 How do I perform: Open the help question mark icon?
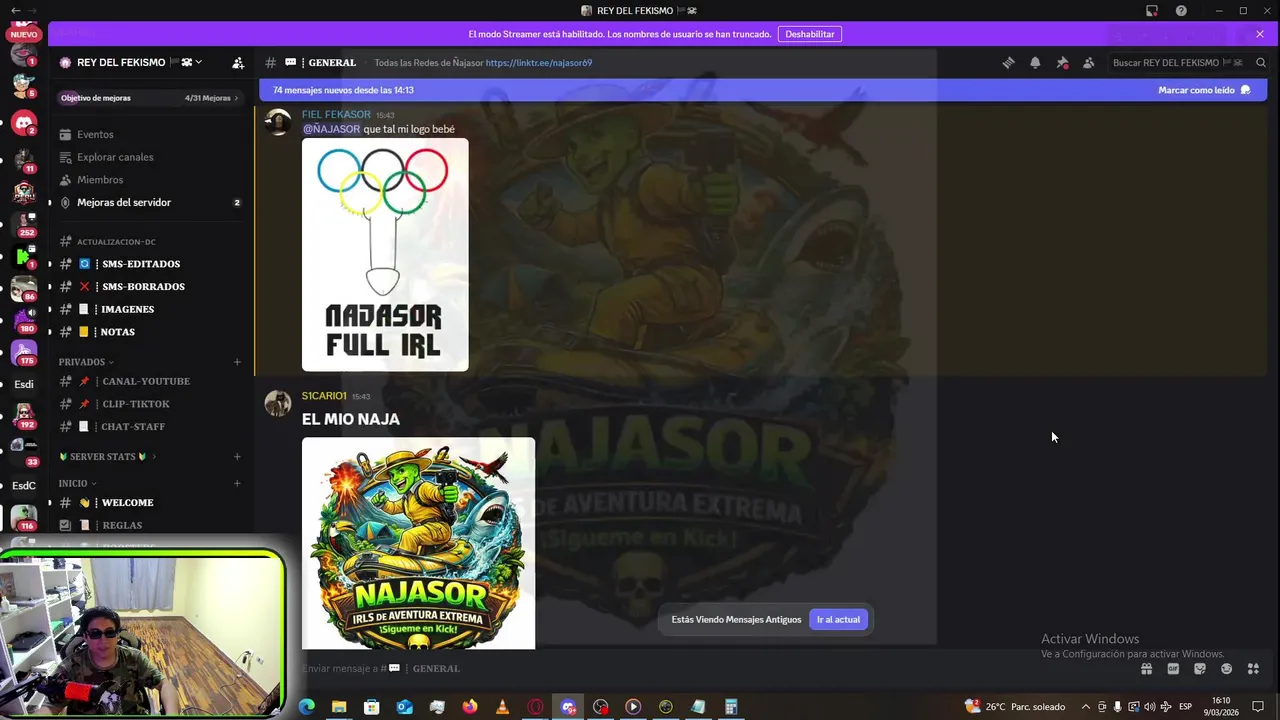click(x=1181, y=11)
